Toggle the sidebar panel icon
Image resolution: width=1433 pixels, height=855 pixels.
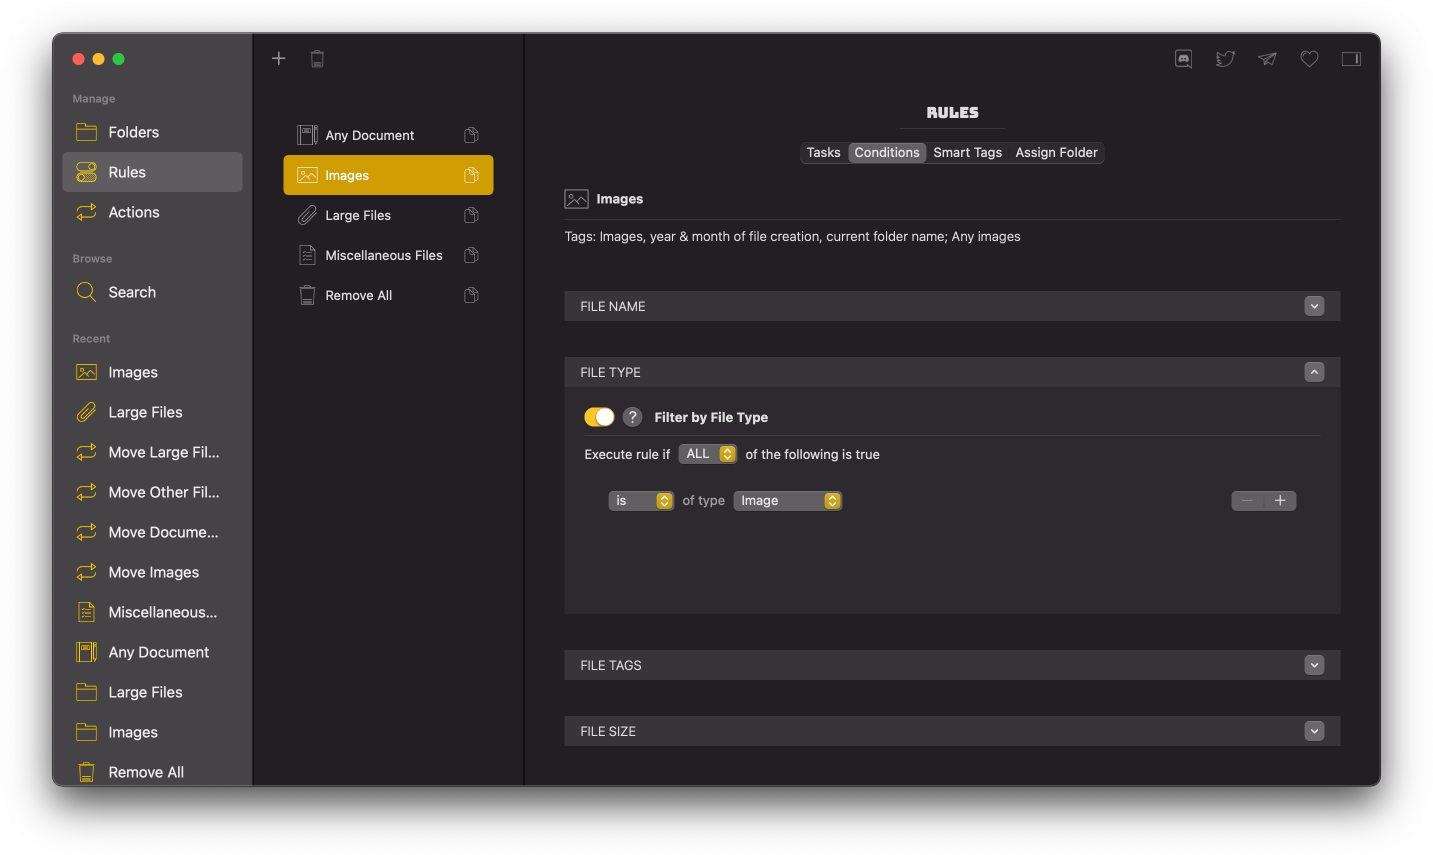(x=1351, y=58)
